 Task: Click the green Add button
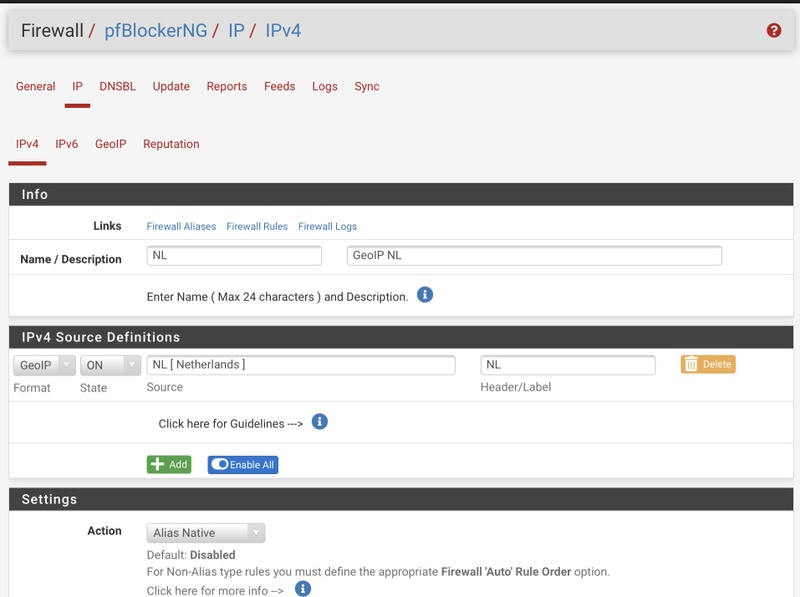(x=169, y=464)
